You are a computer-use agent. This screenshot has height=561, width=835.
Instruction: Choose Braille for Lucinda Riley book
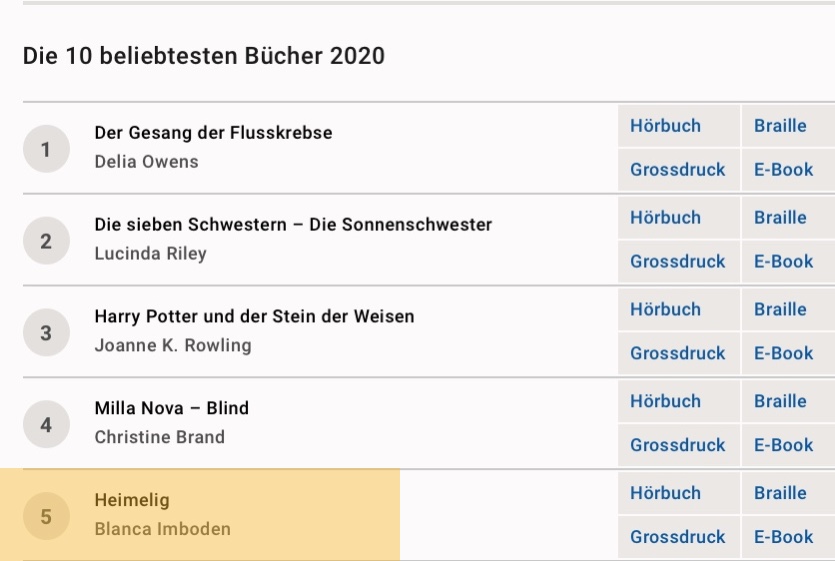[788, 217]
